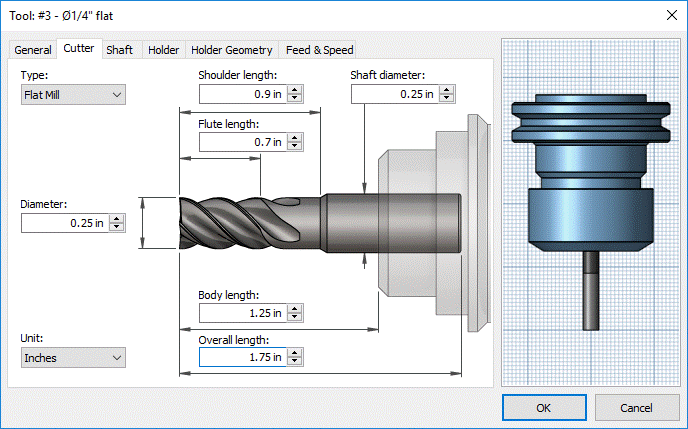Decrease Body length with down arrow
Viewport: 688px width, 429px height.
point(295,317)
